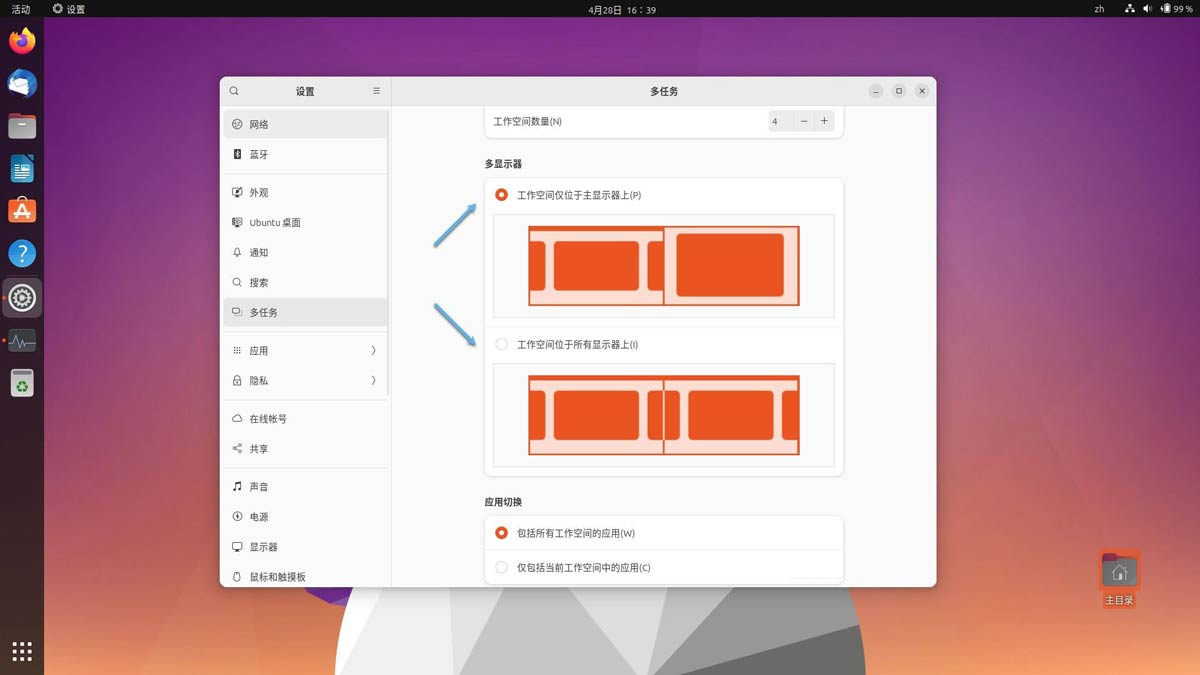Image resolution: width=1200 pixels, height=675 pixels.
Task: Open 电源 settings panel
Action: 305,517
